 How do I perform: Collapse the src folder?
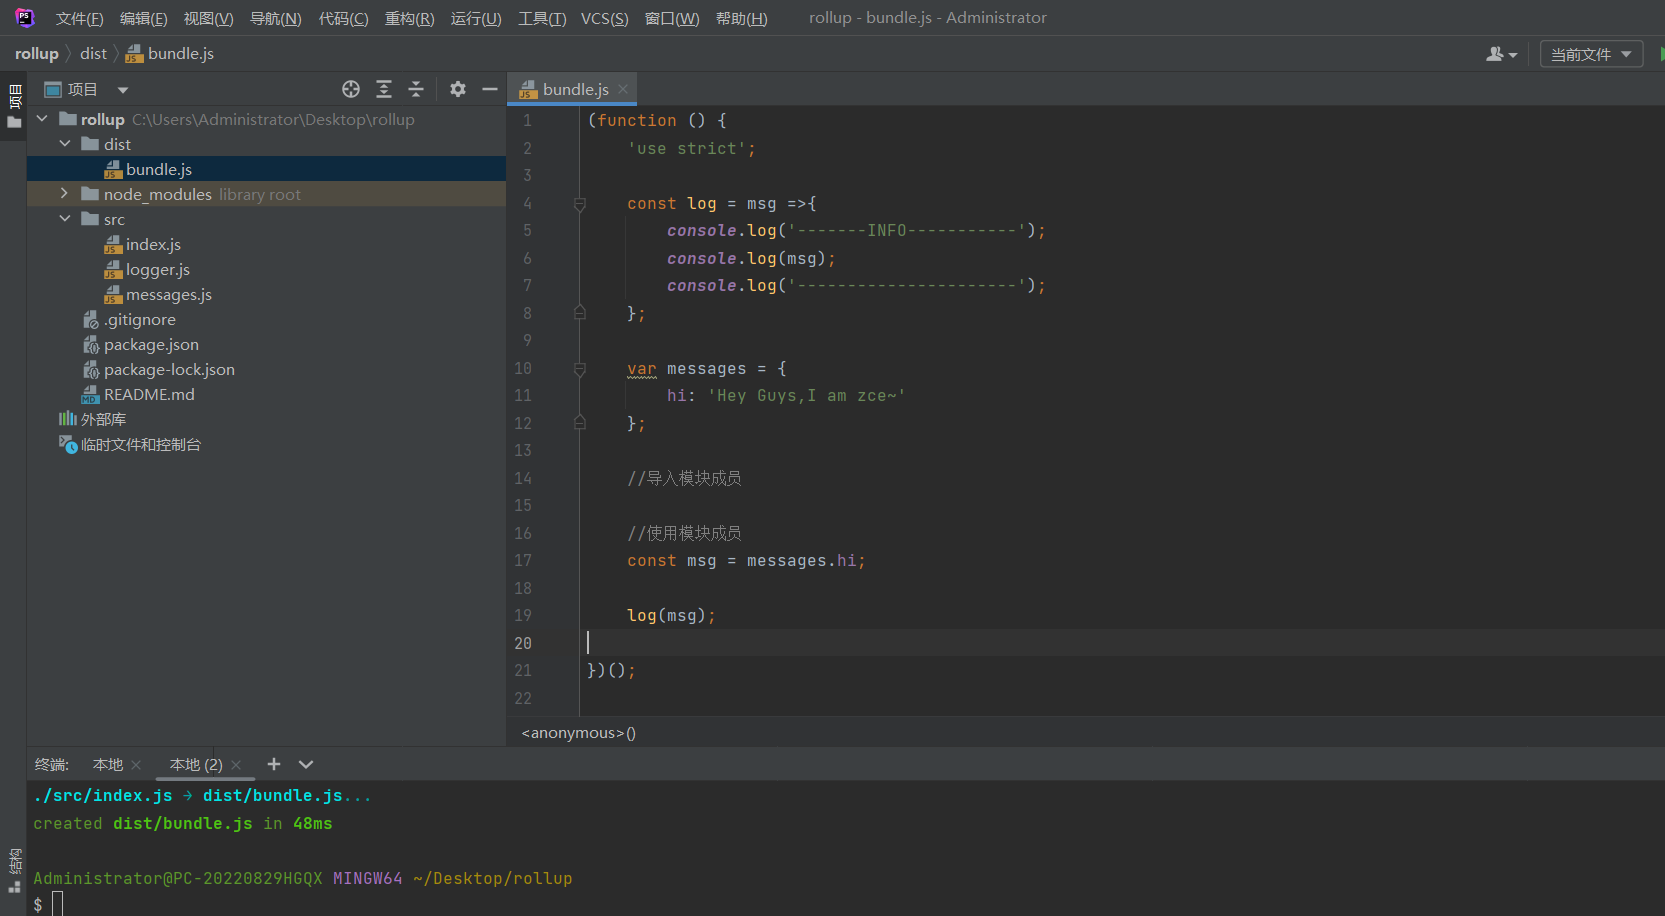(x=65, y=219)
